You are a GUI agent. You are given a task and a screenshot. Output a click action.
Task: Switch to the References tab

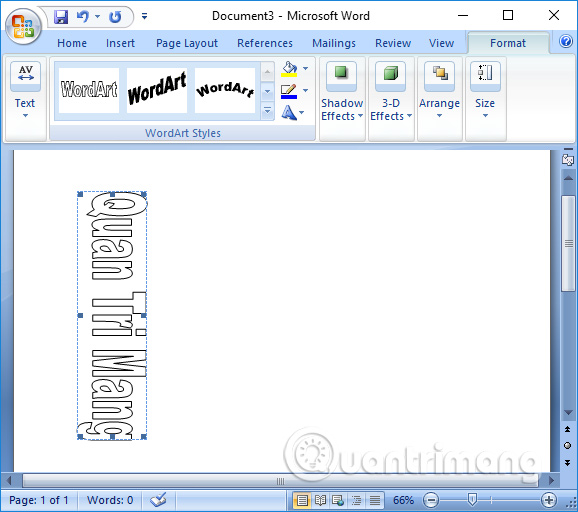[265, 43]
